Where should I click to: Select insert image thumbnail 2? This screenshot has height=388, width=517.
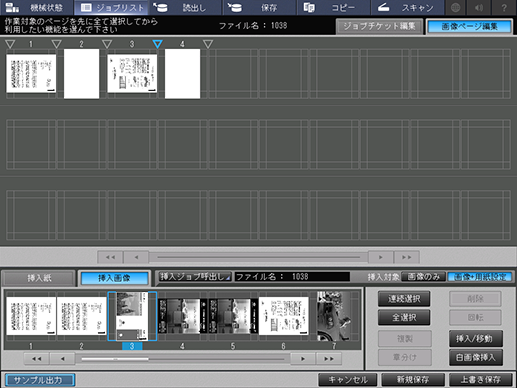click(81, 316)
